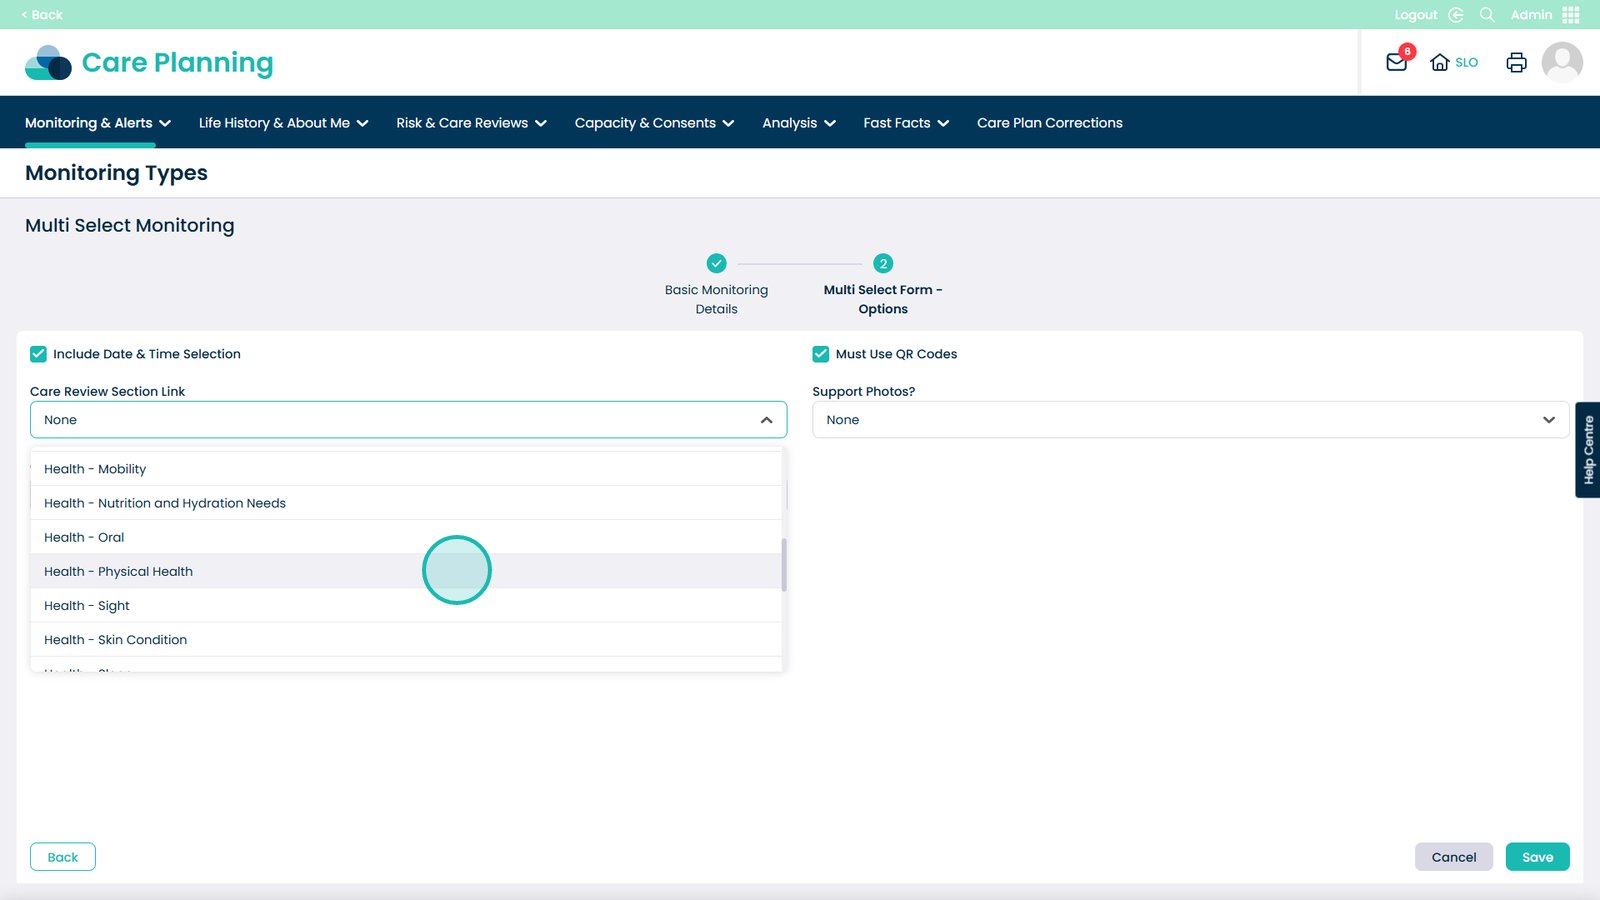1600x900 pixels.
Task: Click the Cancel button
Action: 1453,857
